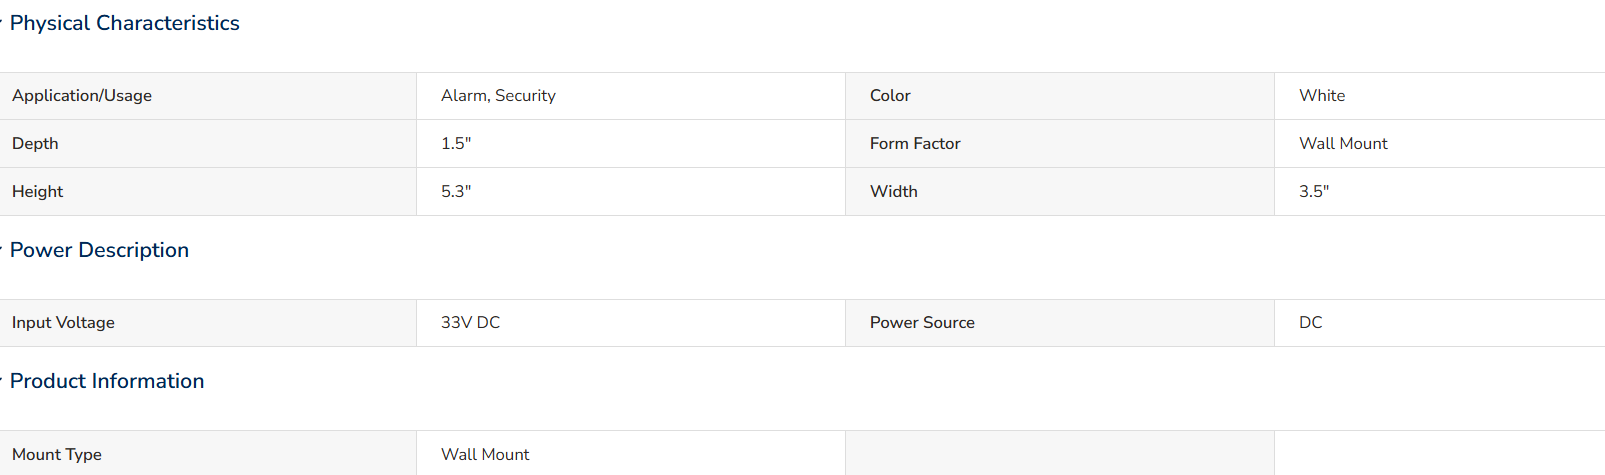
Task: Select the 33V DC value
Action: 470,323
